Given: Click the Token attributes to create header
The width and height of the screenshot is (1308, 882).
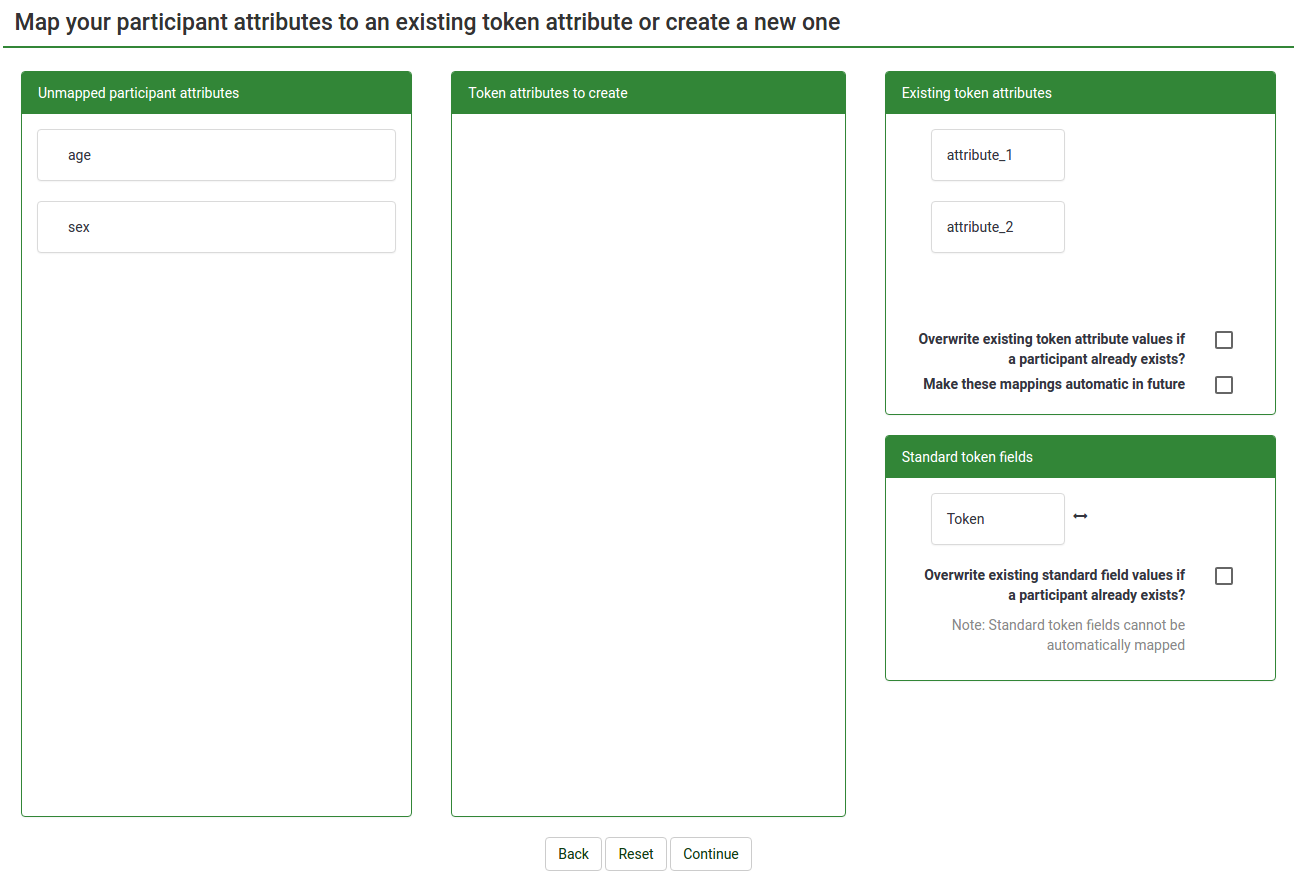Looking at the screenshot, I should coord(648,93).
